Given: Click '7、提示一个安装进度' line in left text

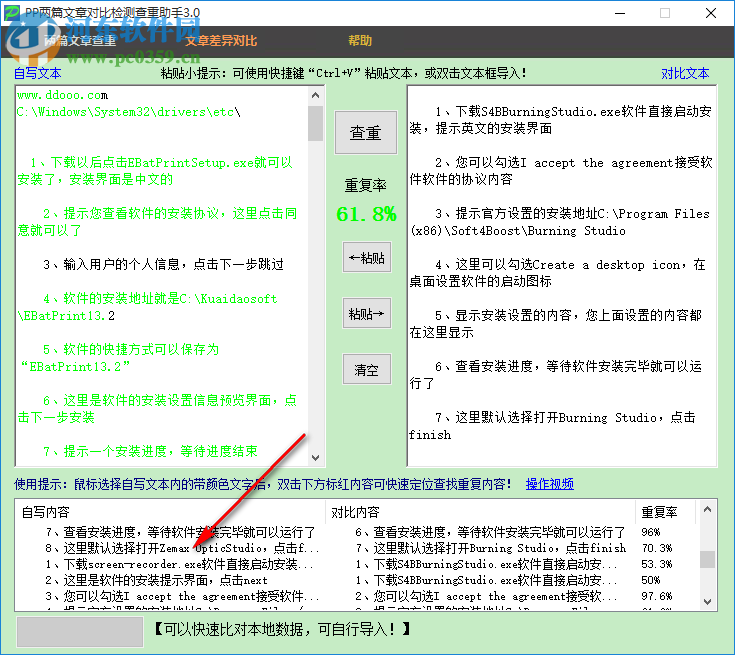Looking at the screenshot, I should point(150,451).
